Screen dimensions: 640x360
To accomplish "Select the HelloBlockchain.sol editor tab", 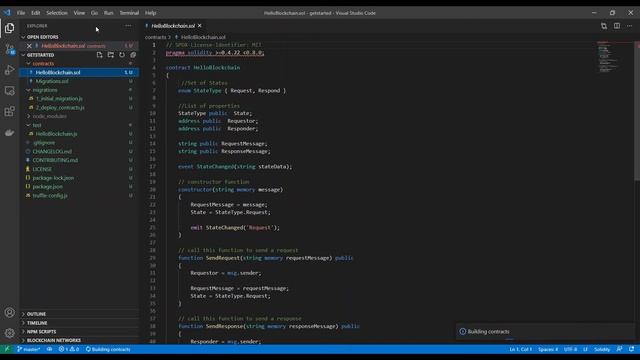I will (x=173, y=26).
